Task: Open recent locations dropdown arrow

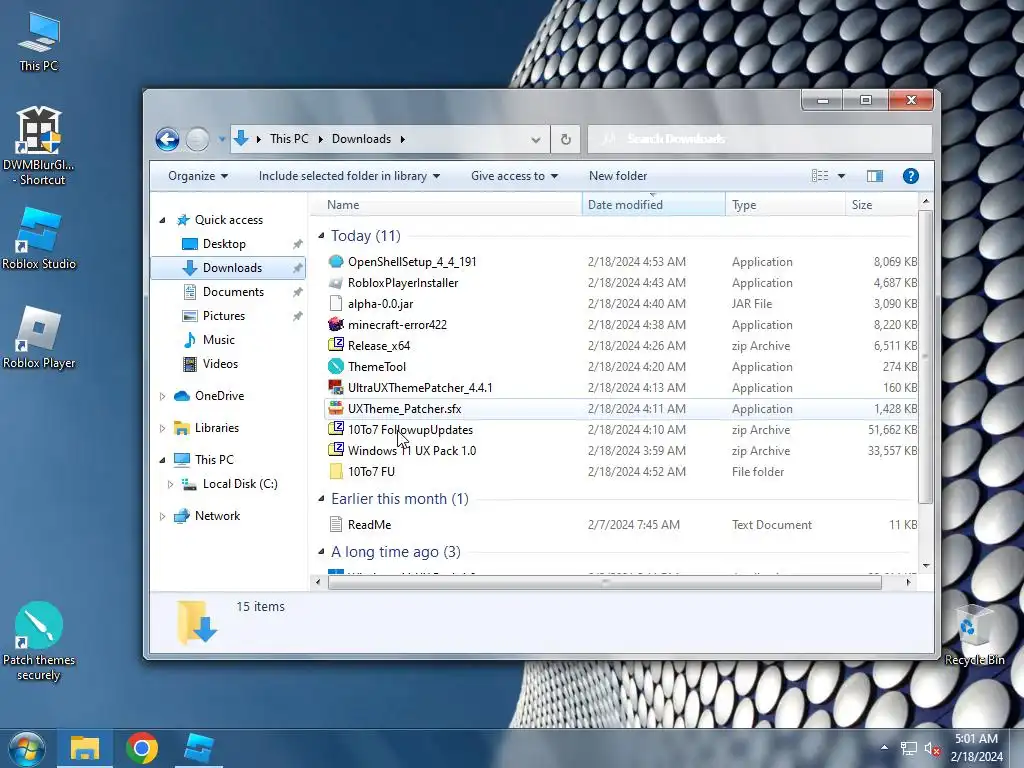Action: coord(221,139)
